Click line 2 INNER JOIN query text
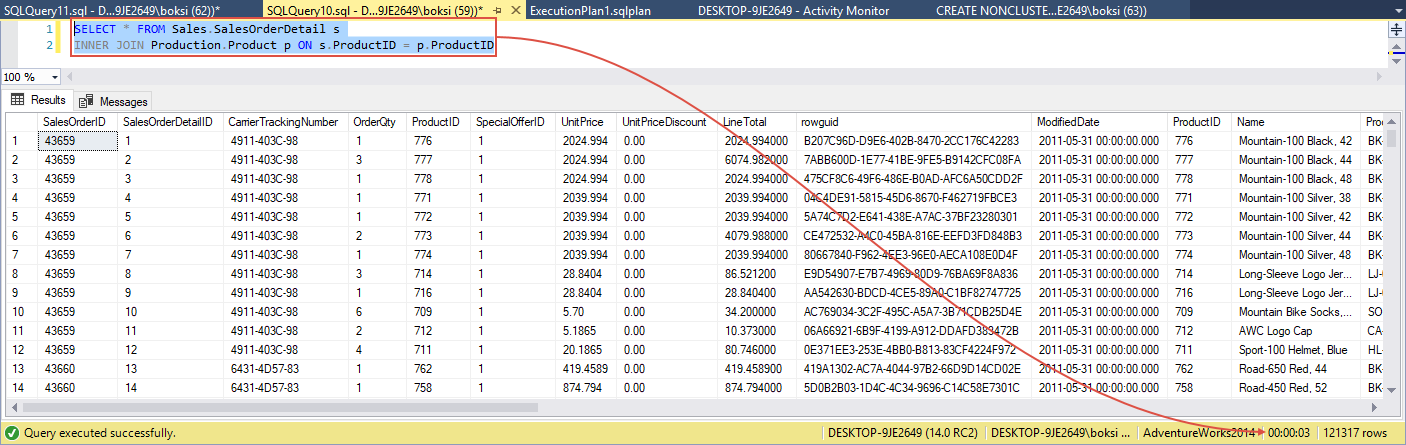 [x=283, y=46]
